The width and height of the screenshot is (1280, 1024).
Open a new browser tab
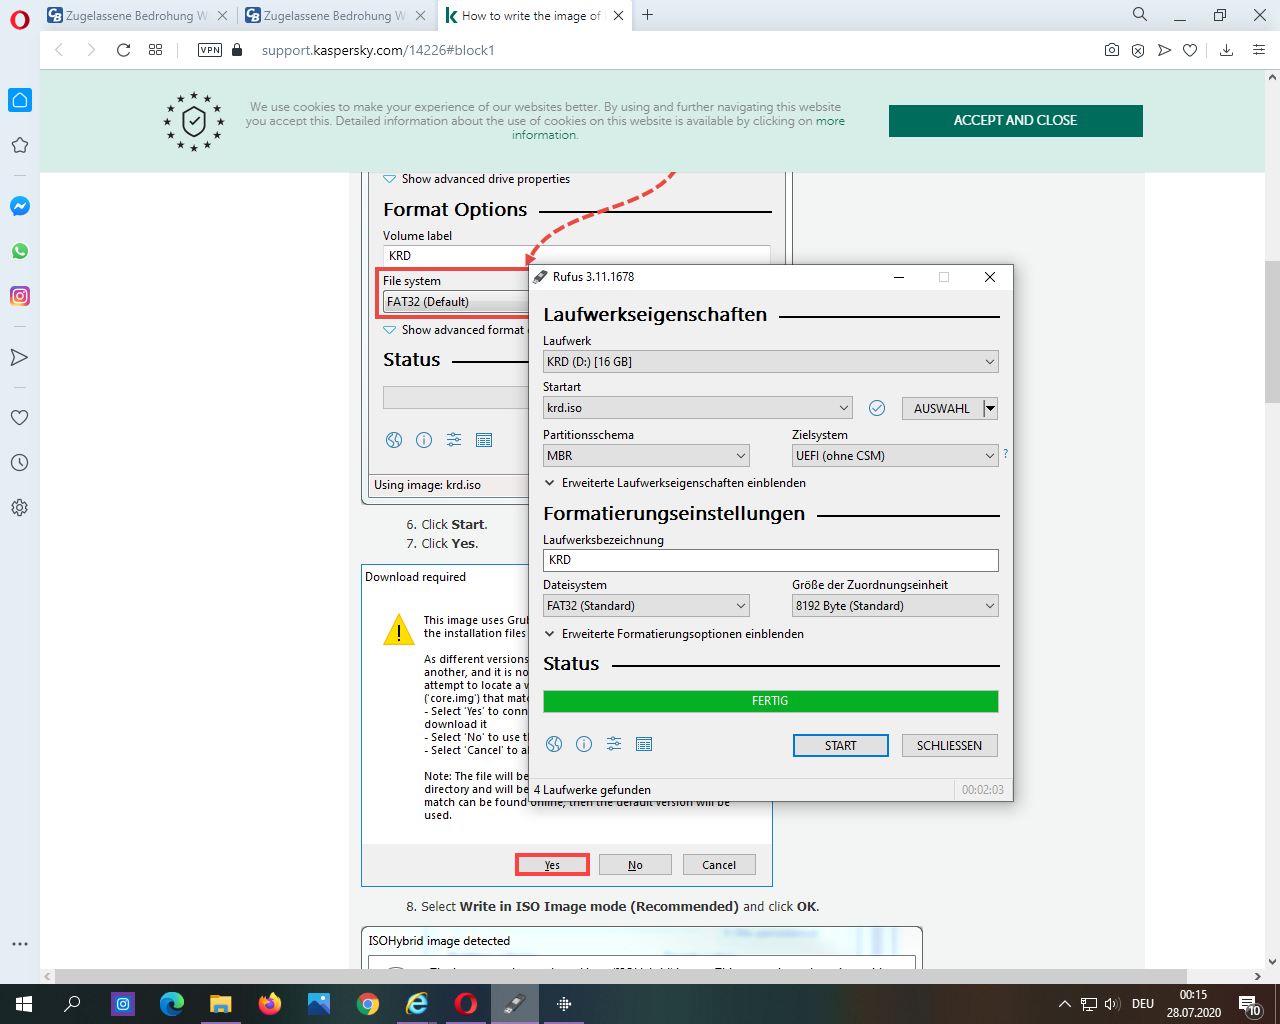[648, 15]
